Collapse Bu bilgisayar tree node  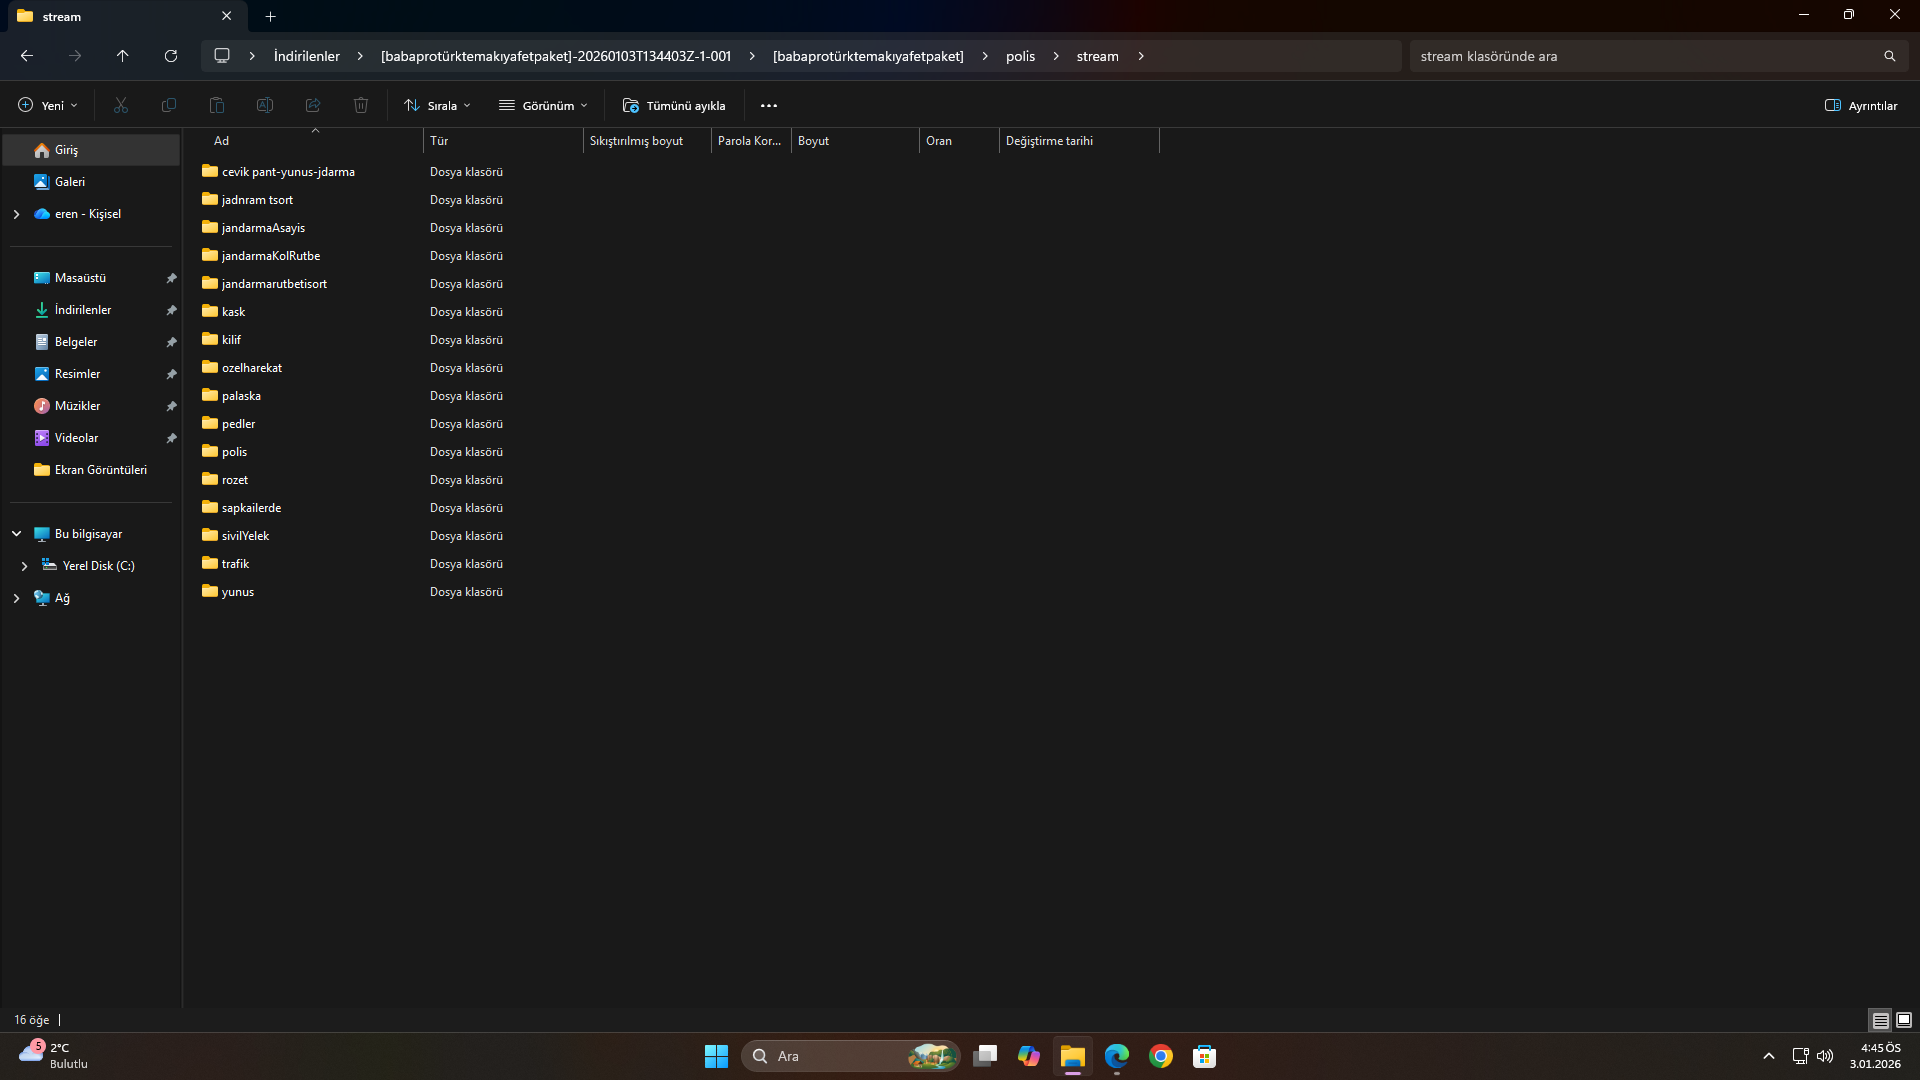[16, 534]
